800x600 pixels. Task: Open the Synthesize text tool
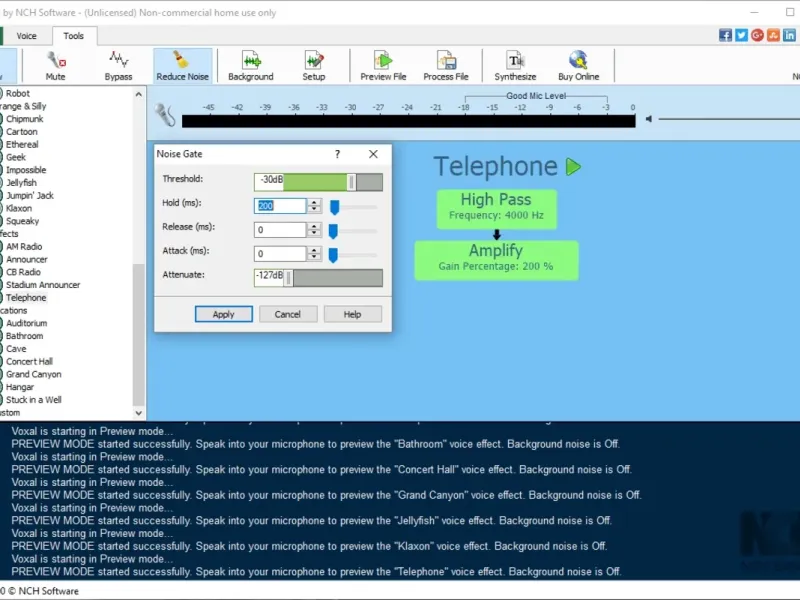(x=515, y=66)
